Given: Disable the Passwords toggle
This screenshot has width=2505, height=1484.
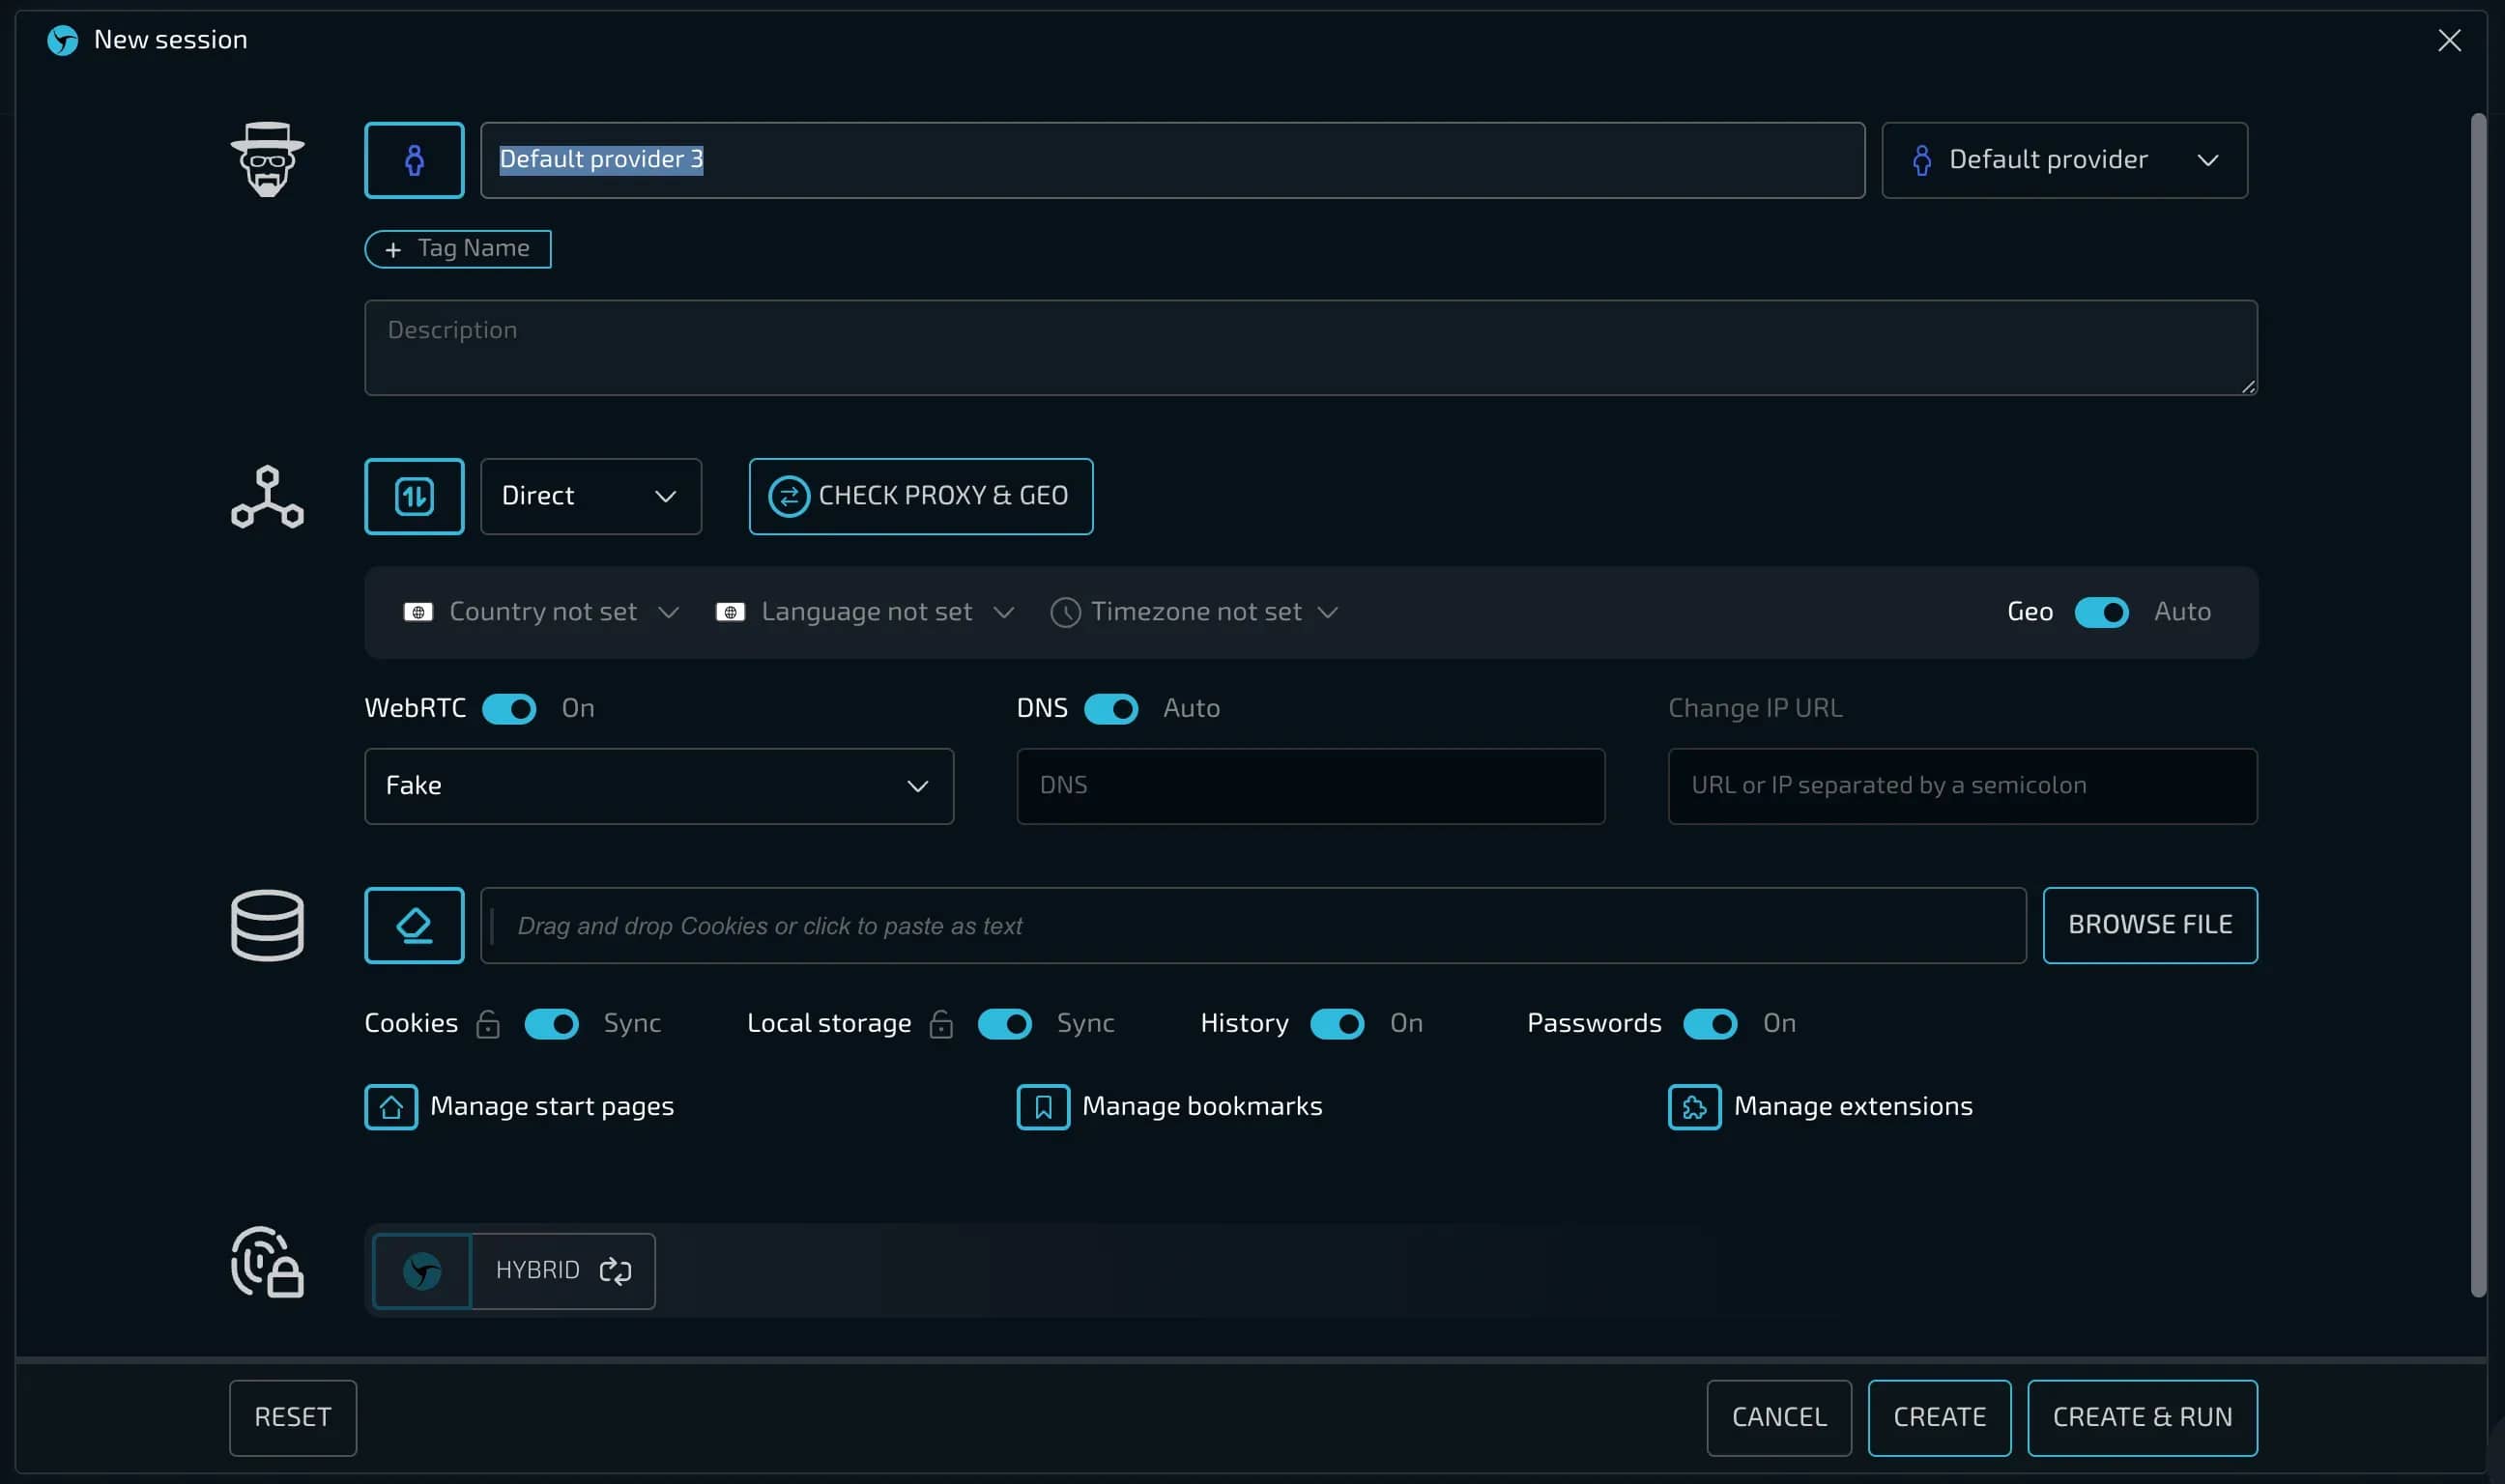Looking at the screenshot, I should tap(1710, 1024).
